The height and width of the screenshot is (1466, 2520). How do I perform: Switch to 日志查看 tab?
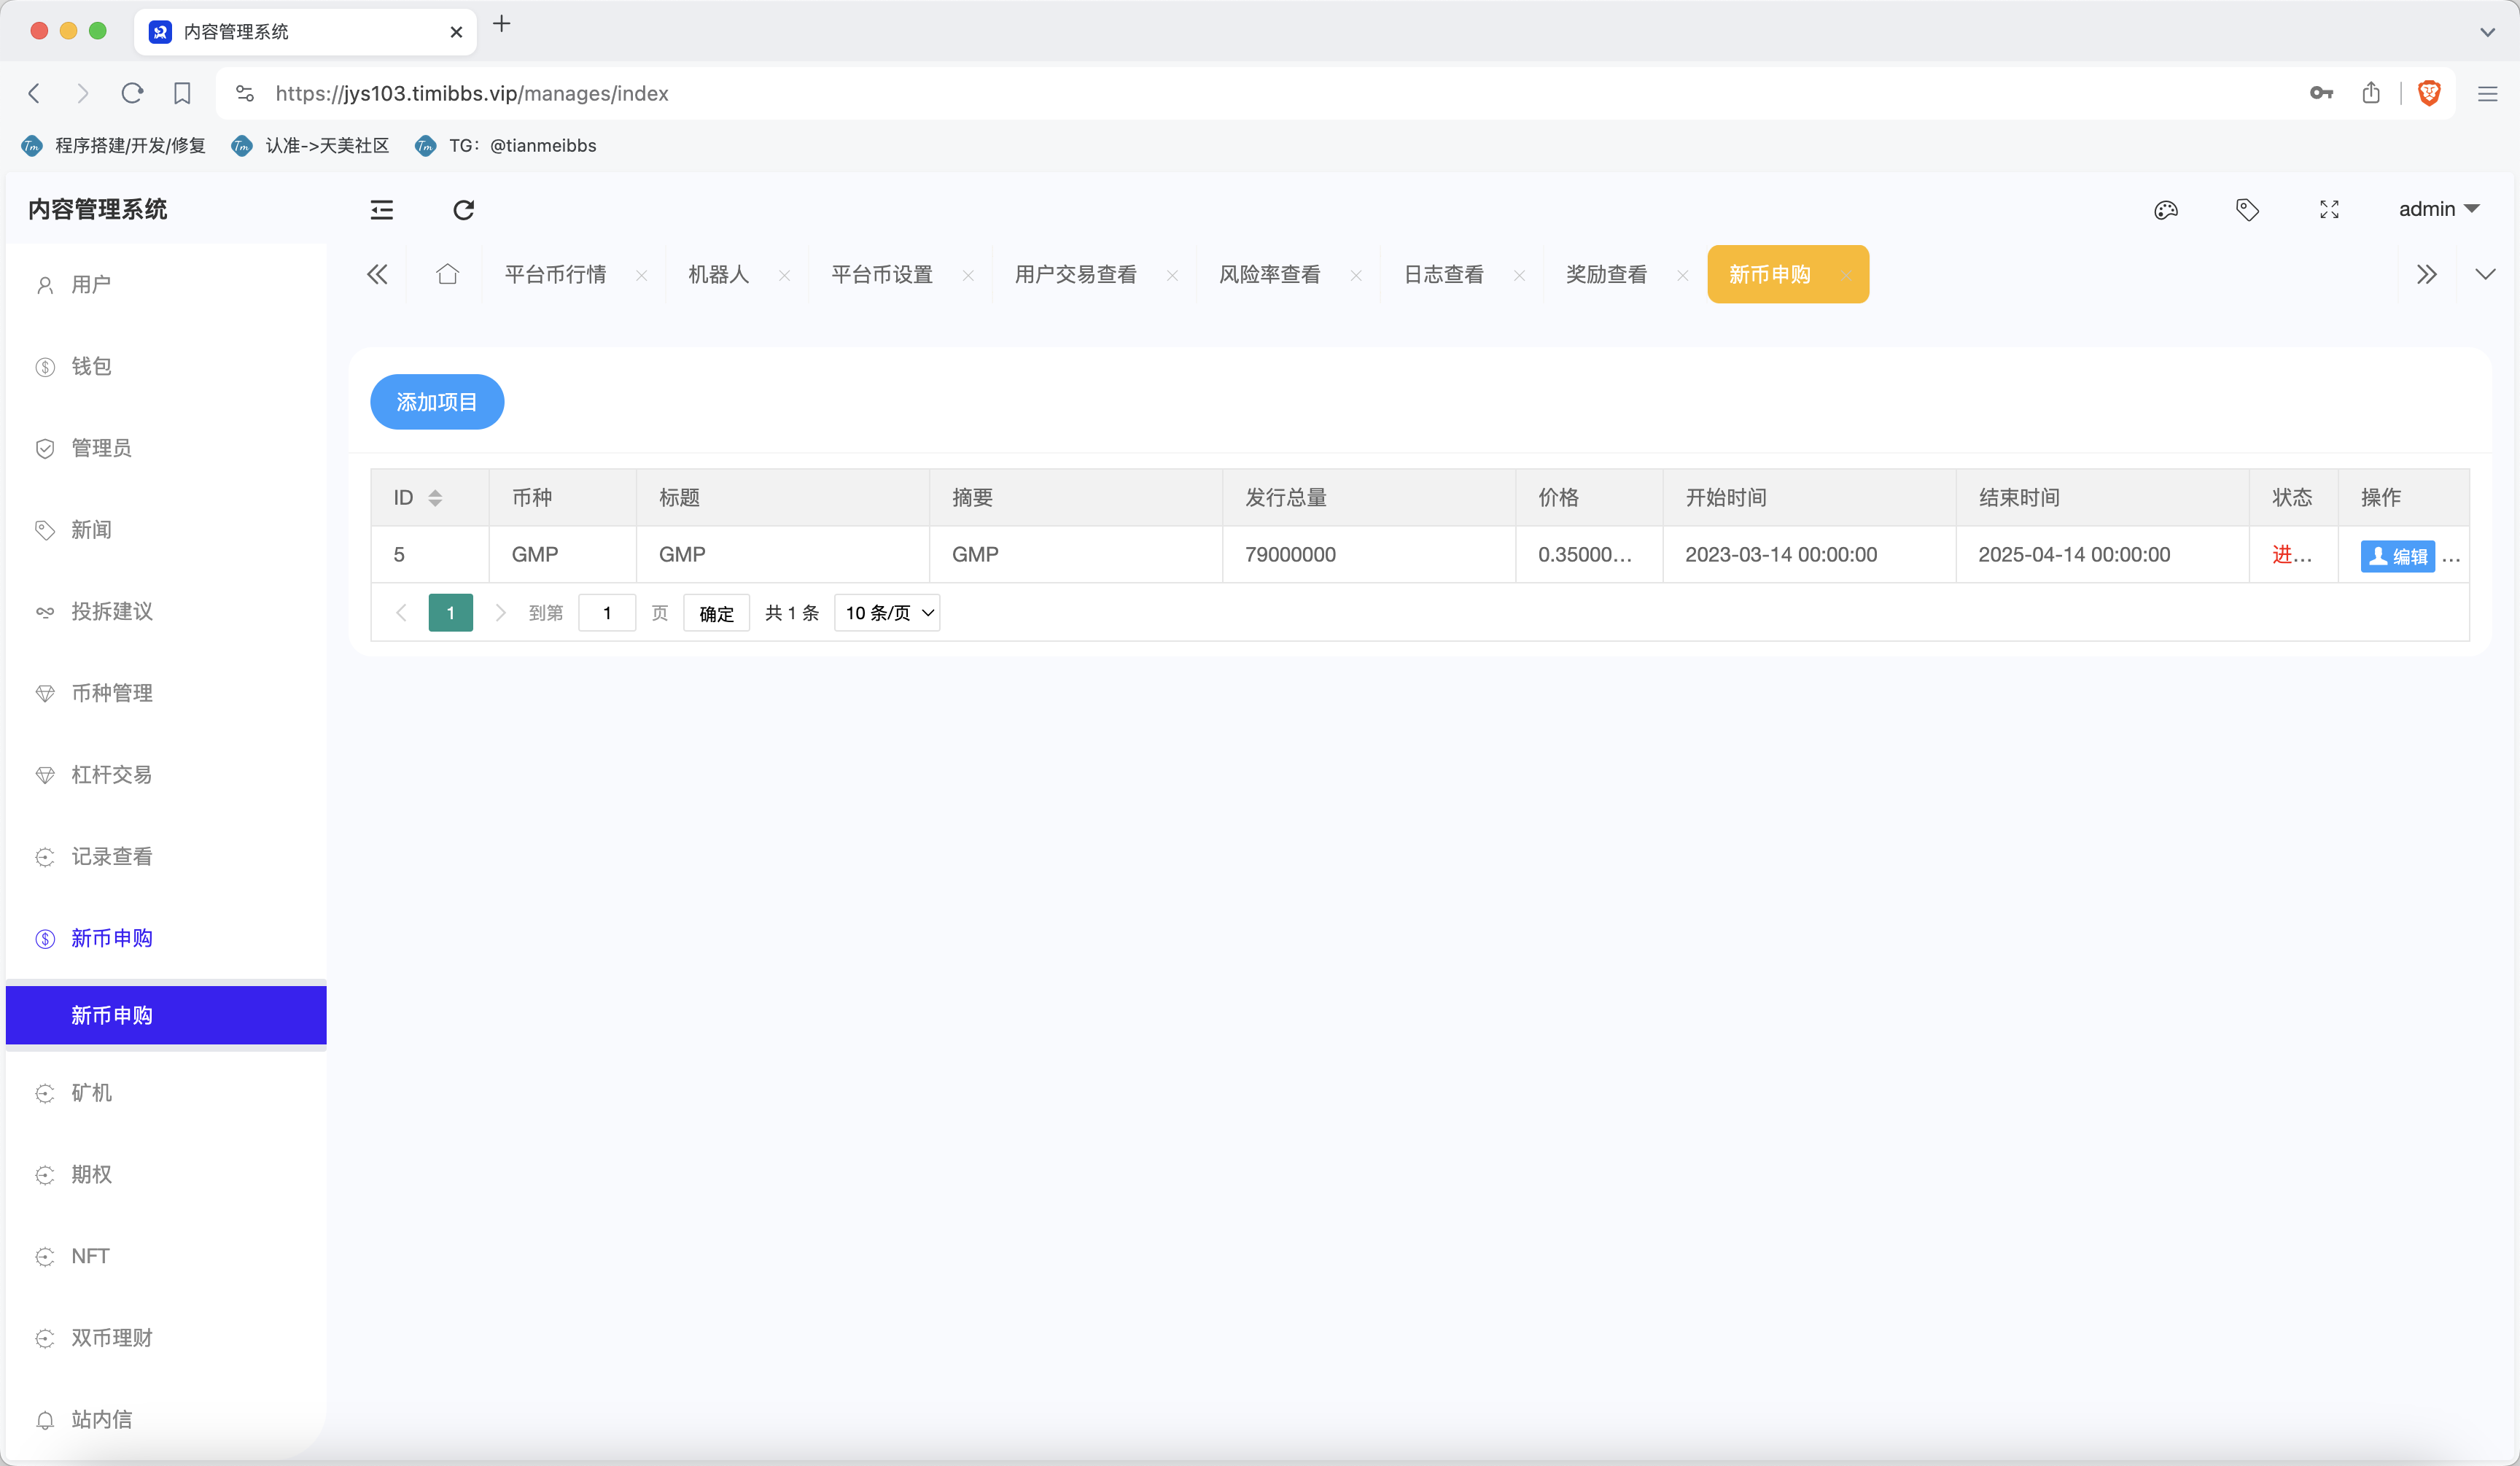(x=1443, y=274)
